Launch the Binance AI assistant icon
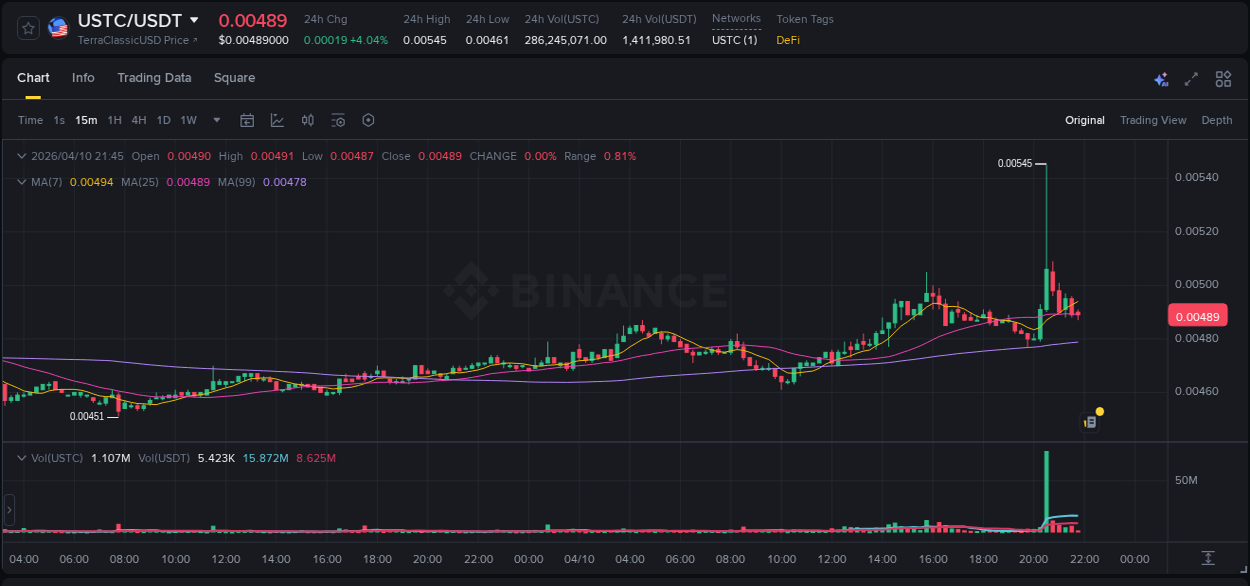The image size is (1250, 586). tap(1160, 78)
